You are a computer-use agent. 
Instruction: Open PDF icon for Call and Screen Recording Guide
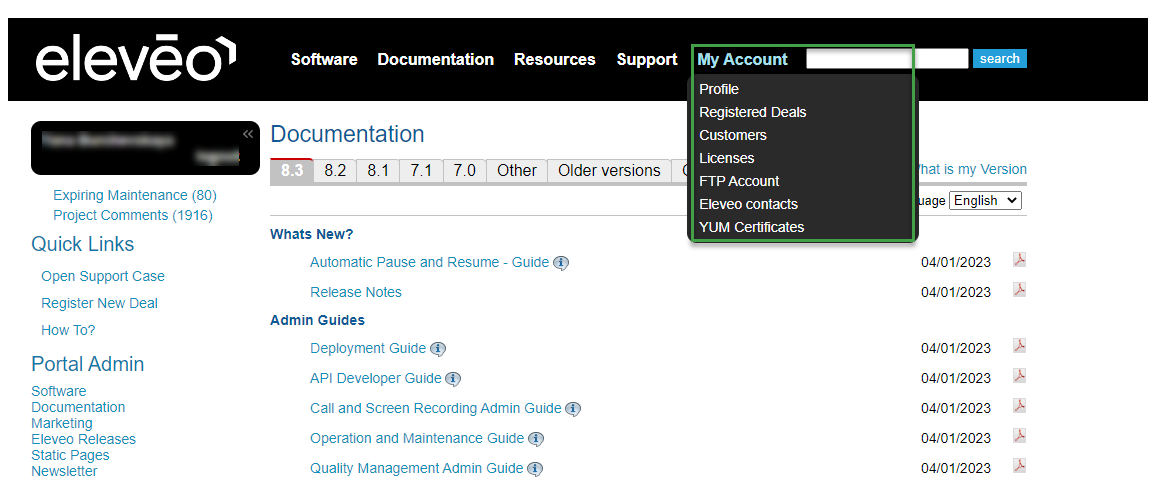1019,406
